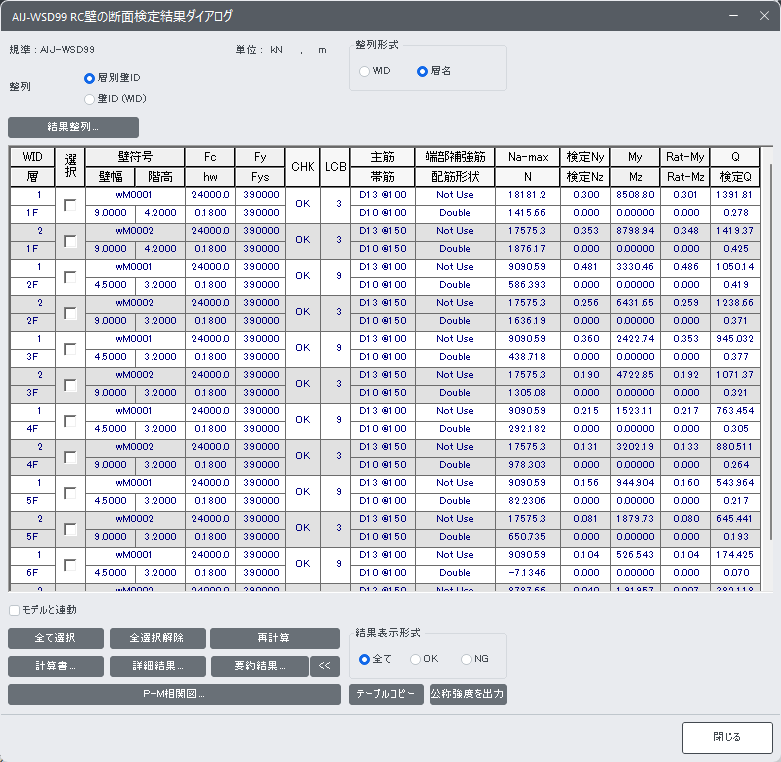Minimize the dialog window
The height and width of the screenshot is (762, 781).
(733, 16)
